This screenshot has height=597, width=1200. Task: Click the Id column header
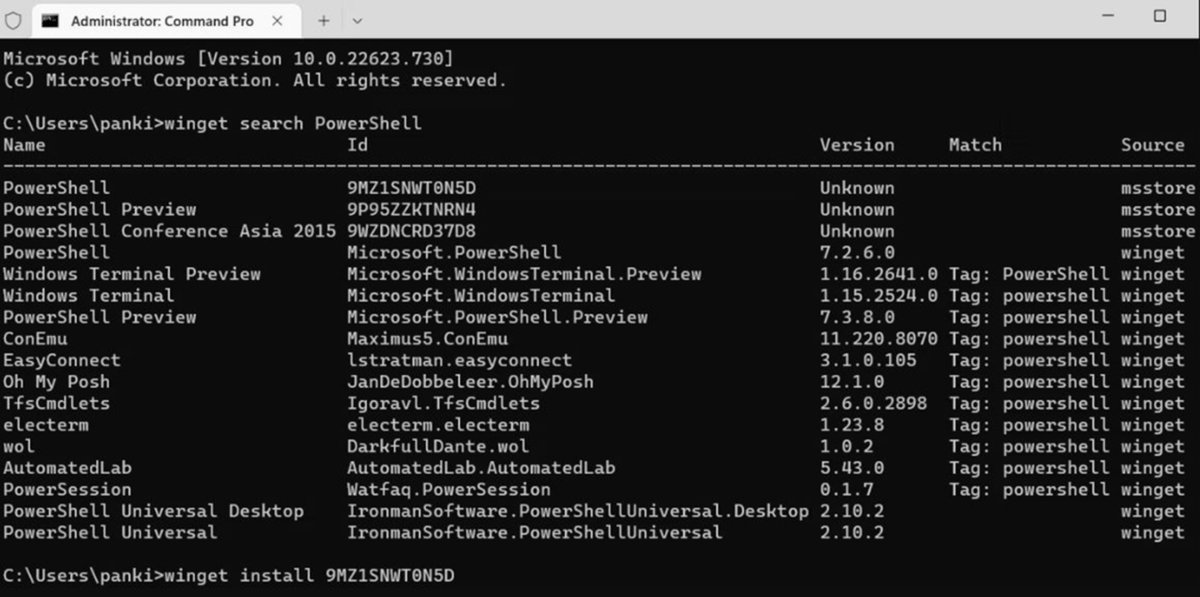pyautogui.click(x=356, y=144)
